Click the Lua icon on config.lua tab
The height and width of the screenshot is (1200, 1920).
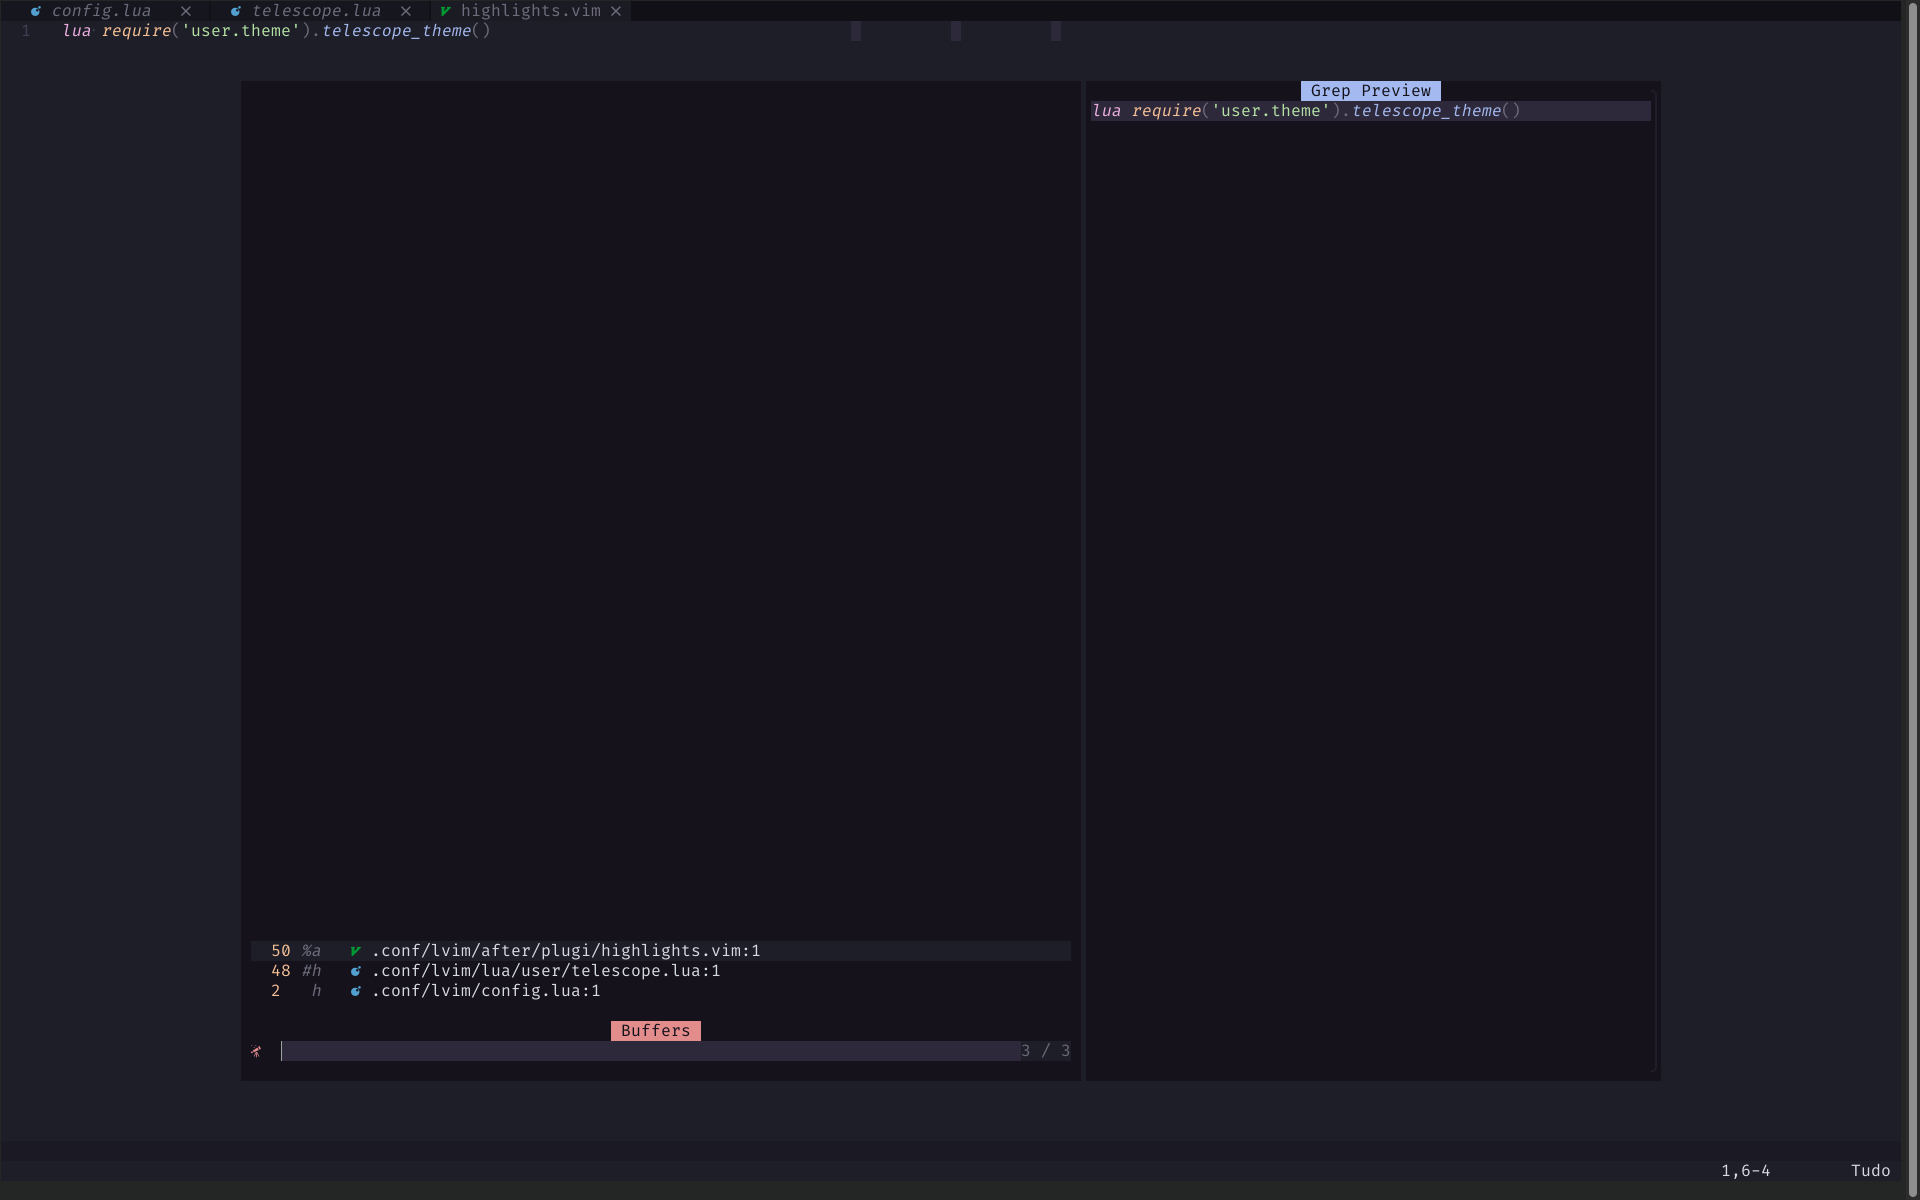tap(36, 11)
